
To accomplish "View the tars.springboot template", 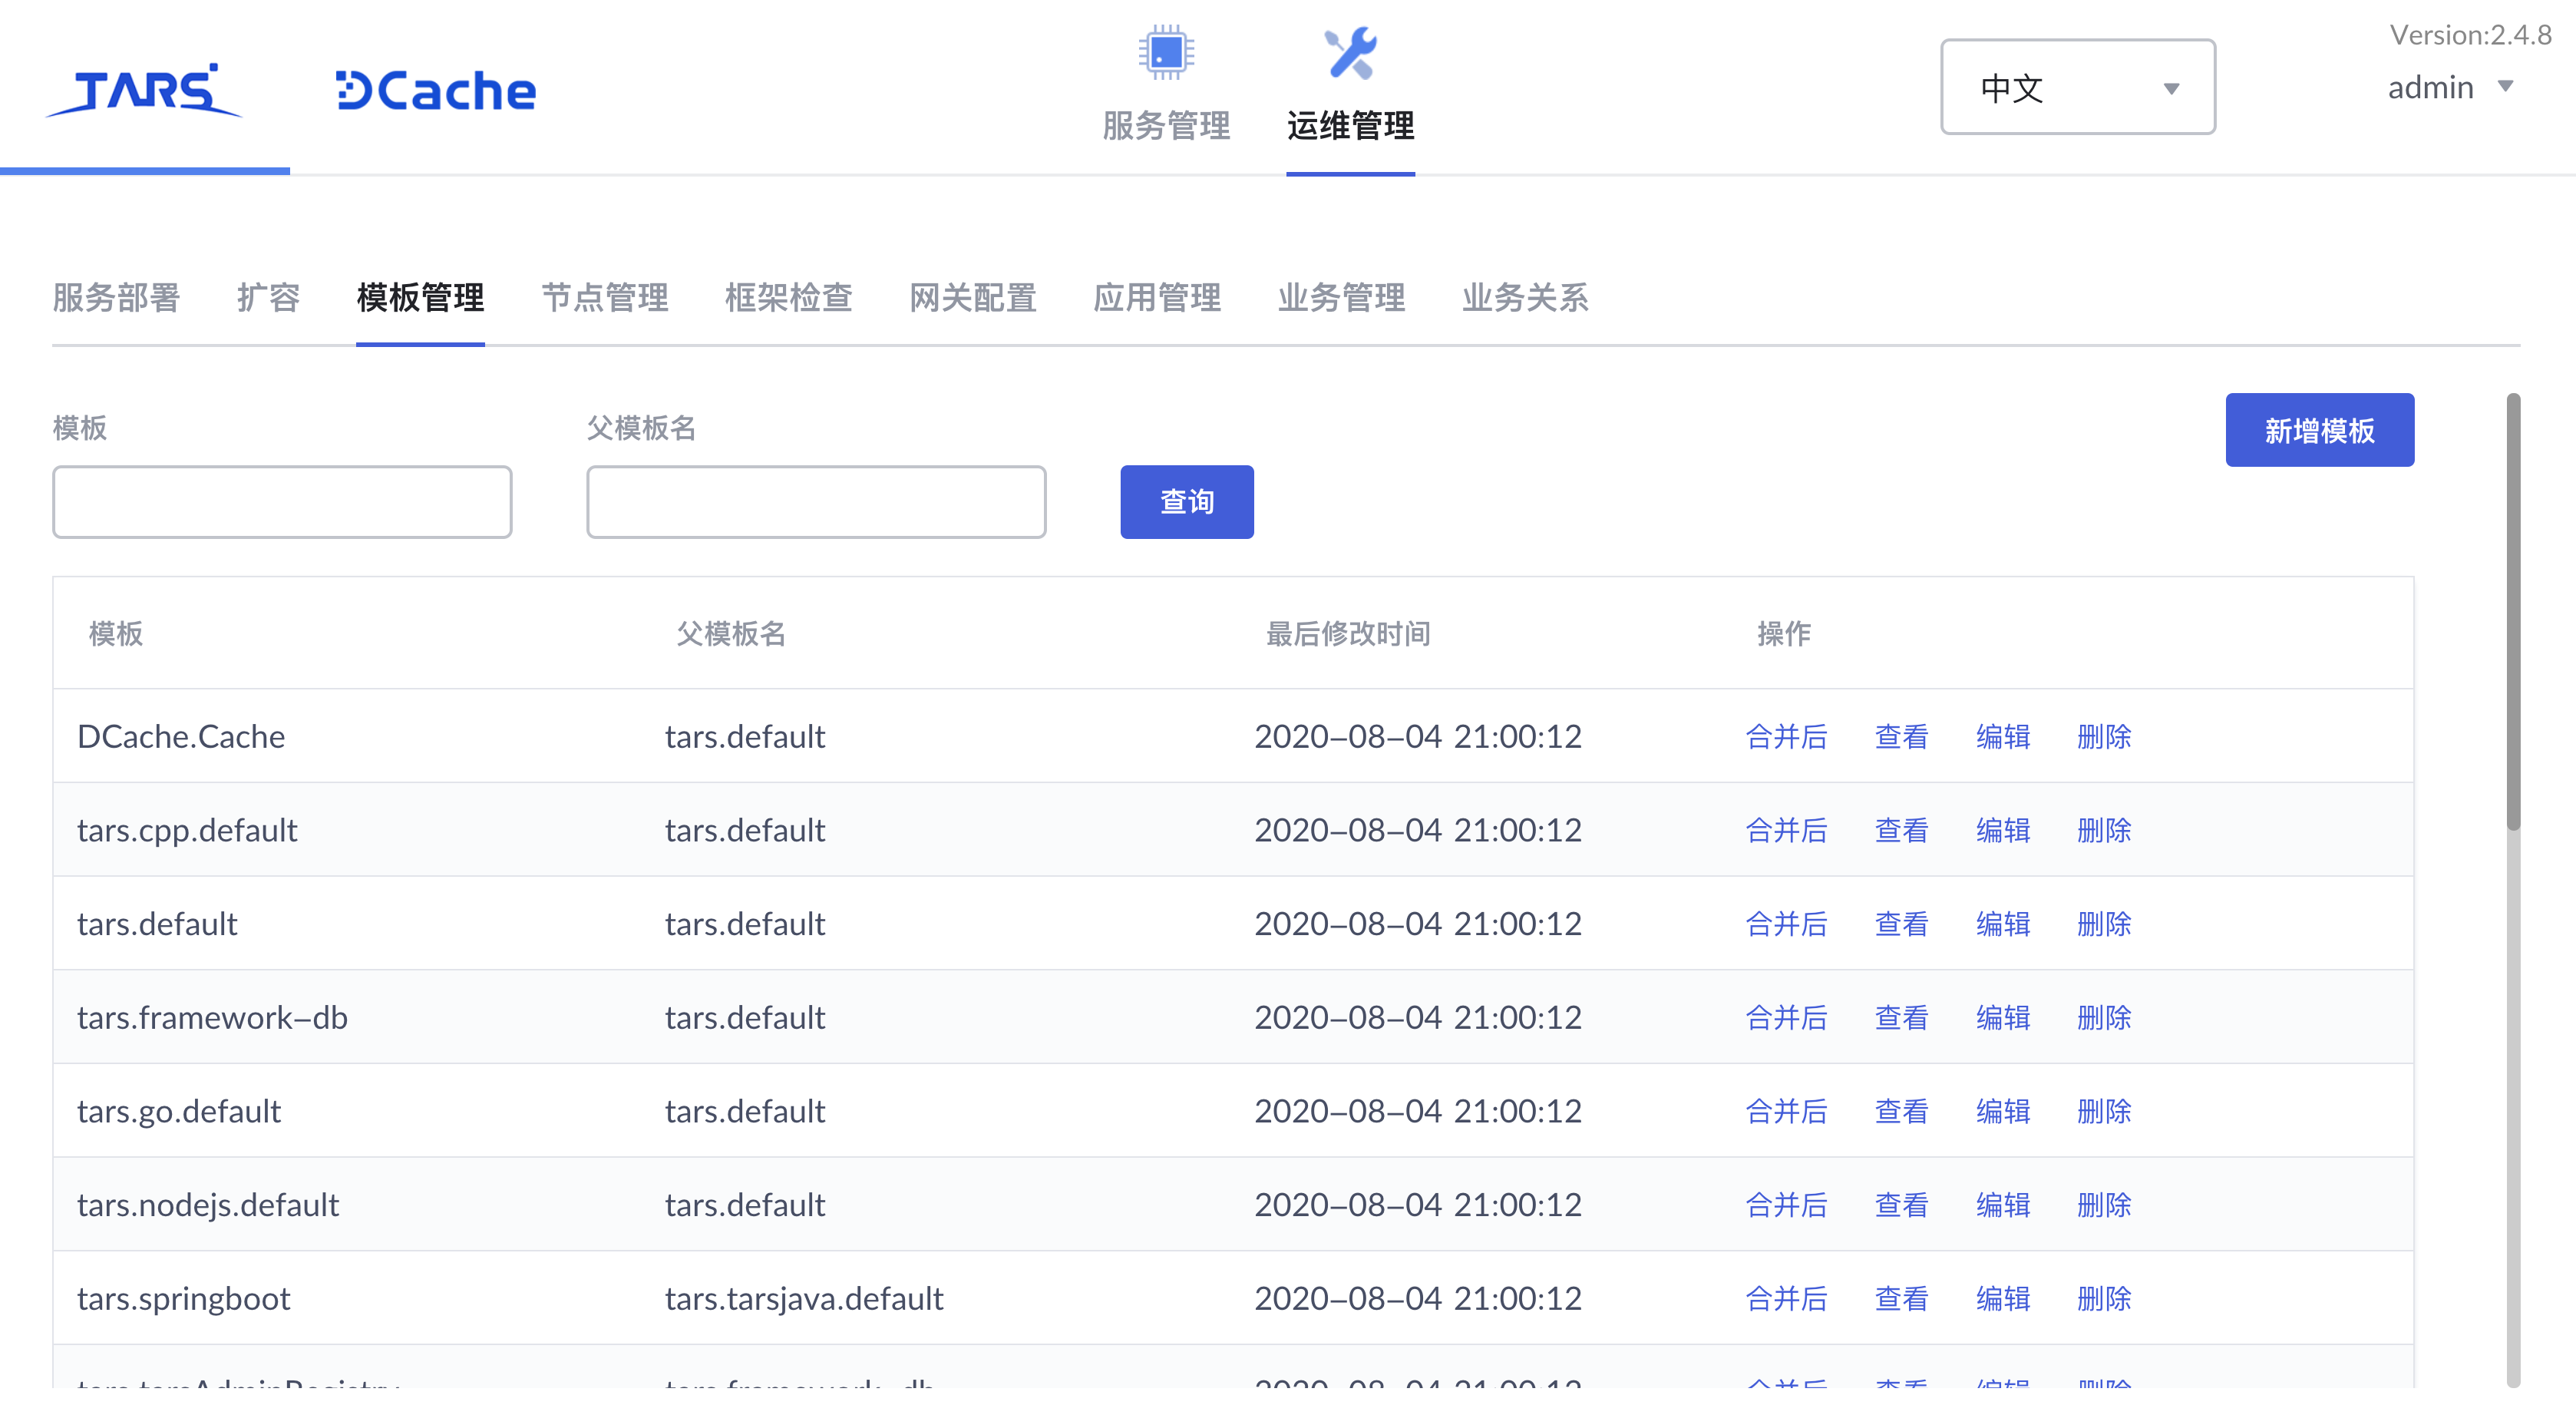I will (x=1901, y=1298).
